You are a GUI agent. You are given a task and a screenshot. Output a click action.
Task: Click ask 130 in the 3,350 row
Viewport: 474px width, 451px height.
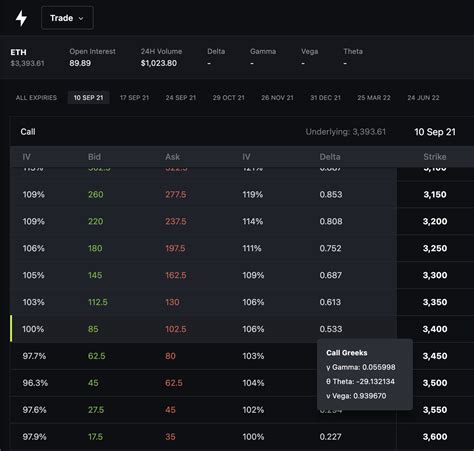coord(172,302)
